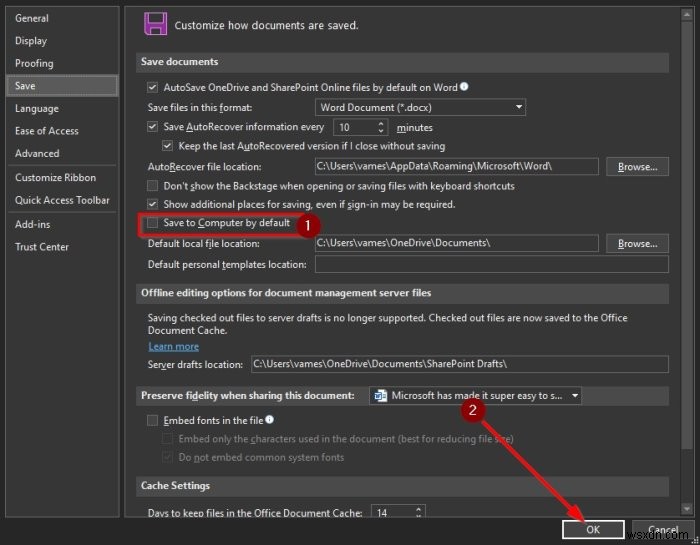Toggle Save AutoRecover information checkbox
This screenshot has height=545, width=700.
click(152, 127)
